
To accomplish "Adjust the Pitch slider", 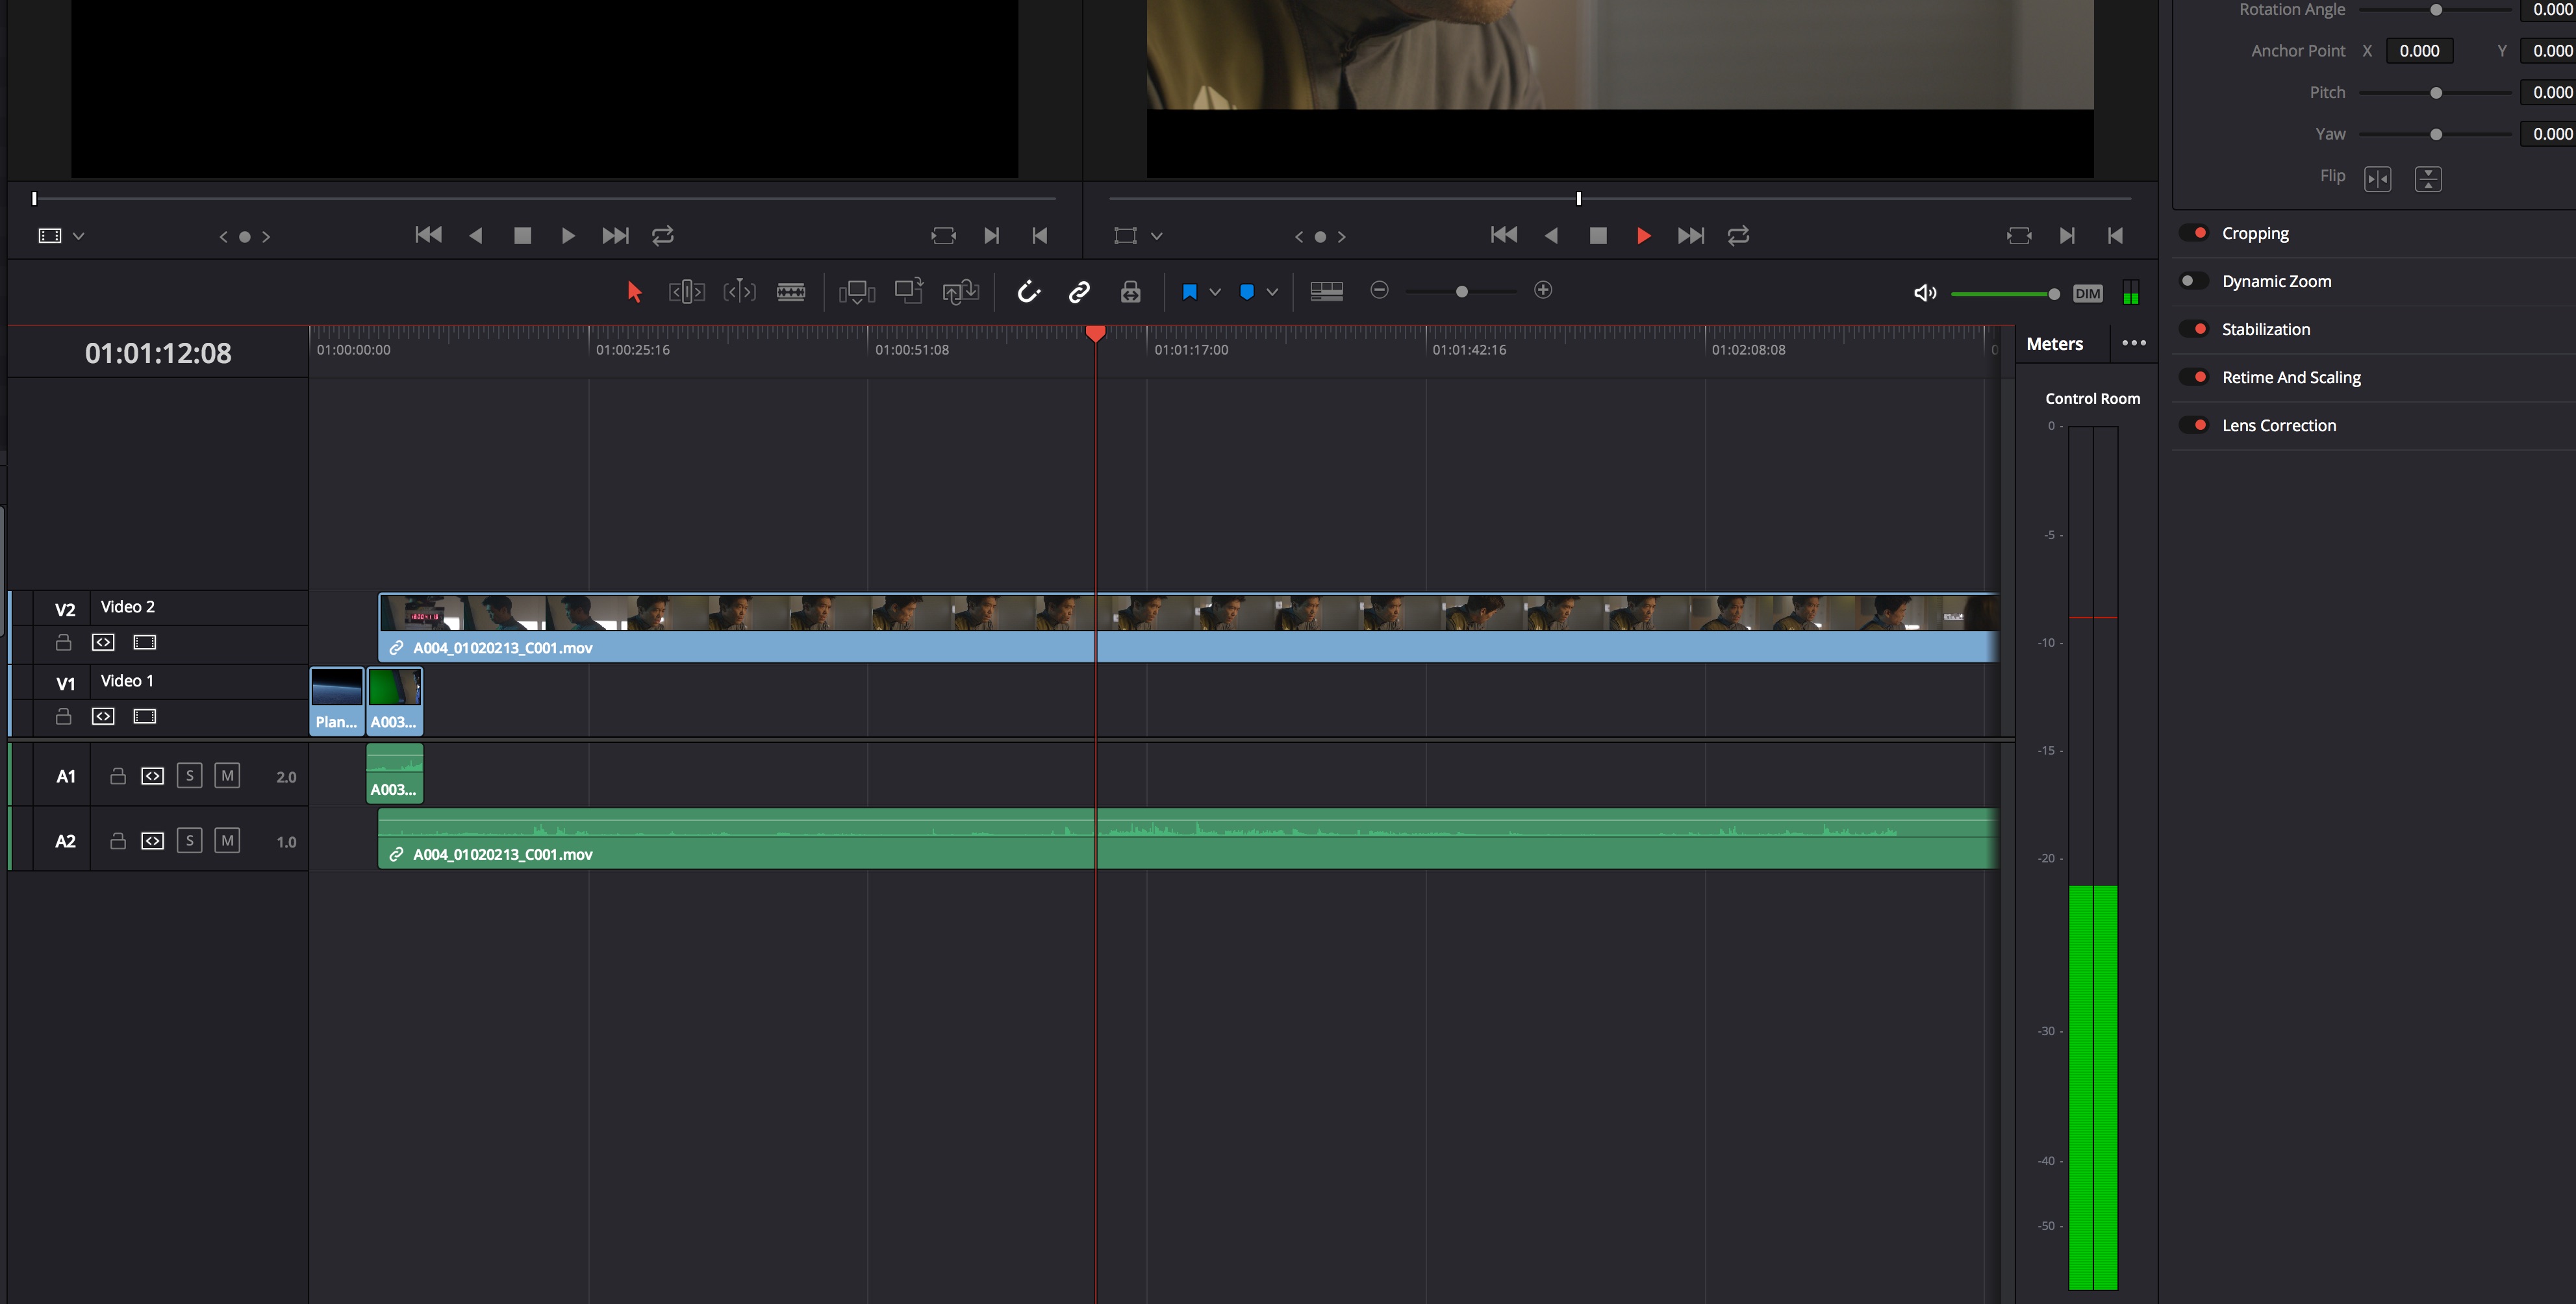I will (x=2435, y=92).
